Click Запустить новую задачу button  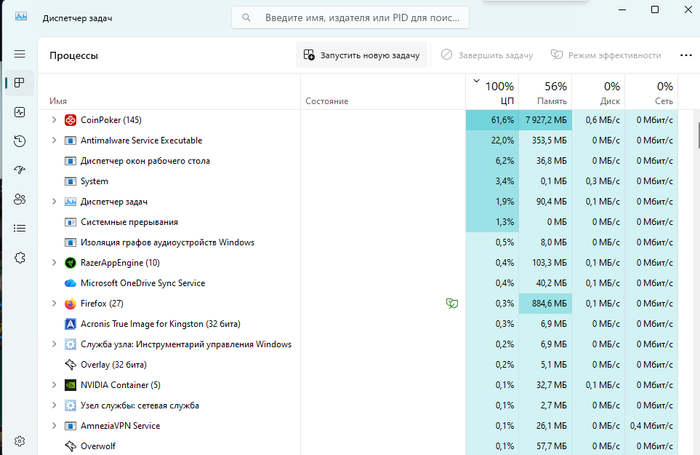point(362,55)
